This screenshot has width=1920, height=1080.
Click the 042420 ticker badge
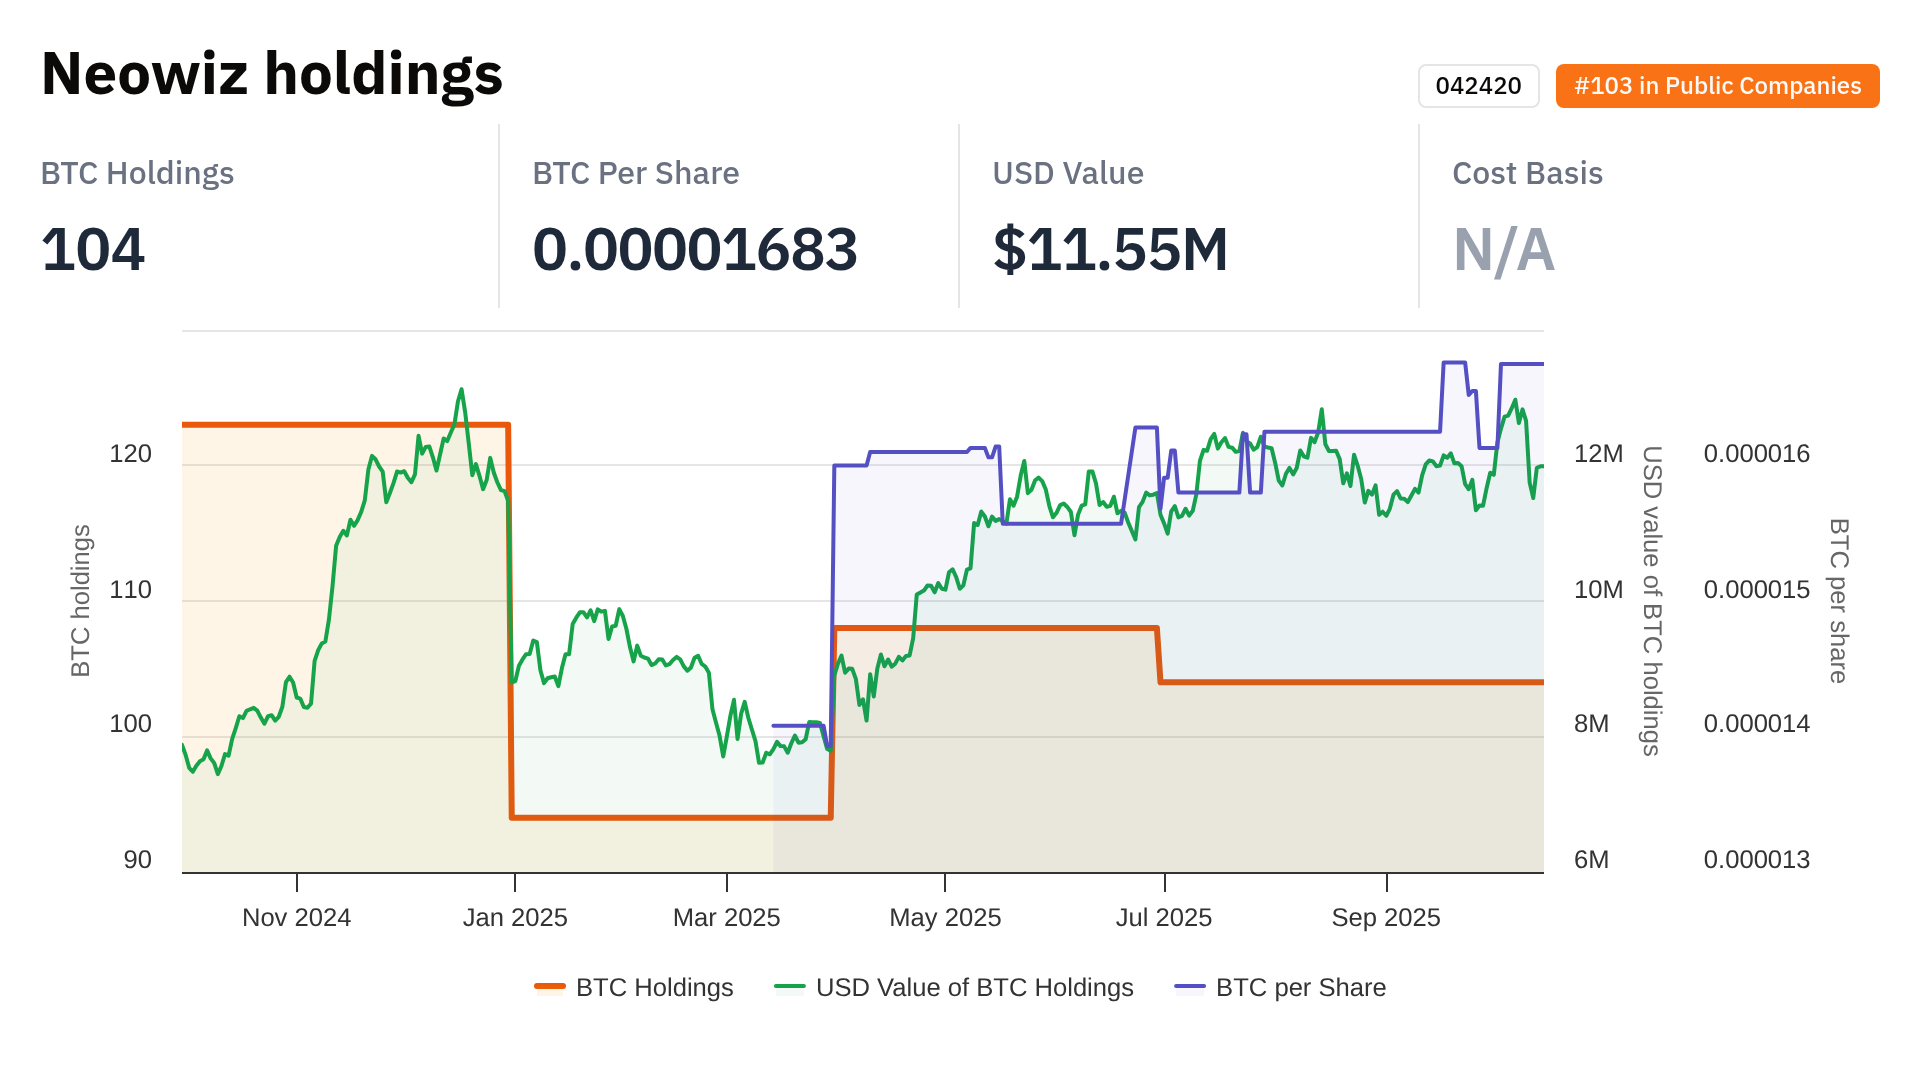pyautogui.click(x=1478, y=86)
